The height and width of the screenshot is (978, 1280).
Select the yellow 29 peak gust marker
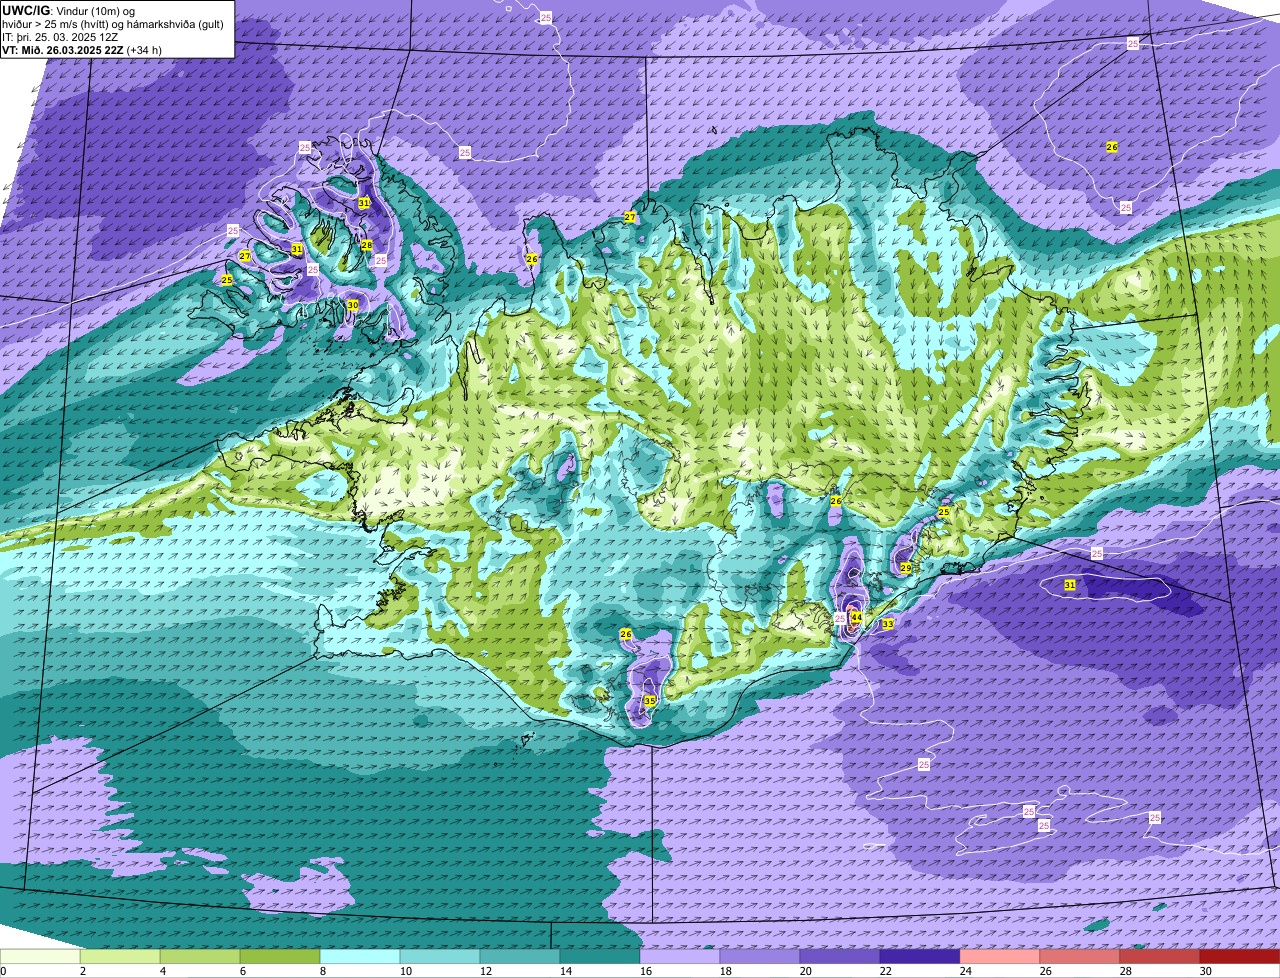[905, 568]
